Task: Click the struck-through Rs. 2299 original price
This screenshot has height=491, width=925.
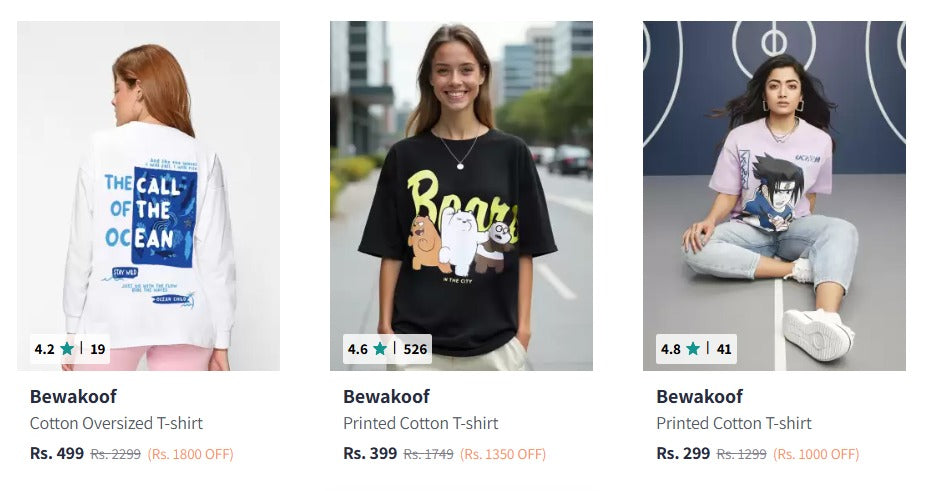Action: tap(116, 454)
